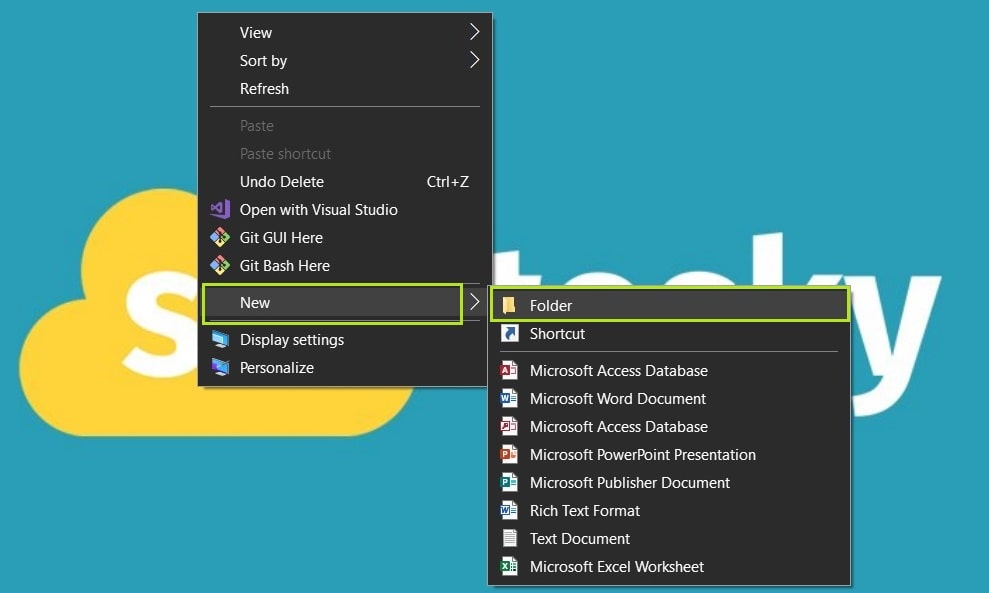Select Text Document entry
Image resolution: width=989 pixels, height=593 pixels.
point(669,538)
